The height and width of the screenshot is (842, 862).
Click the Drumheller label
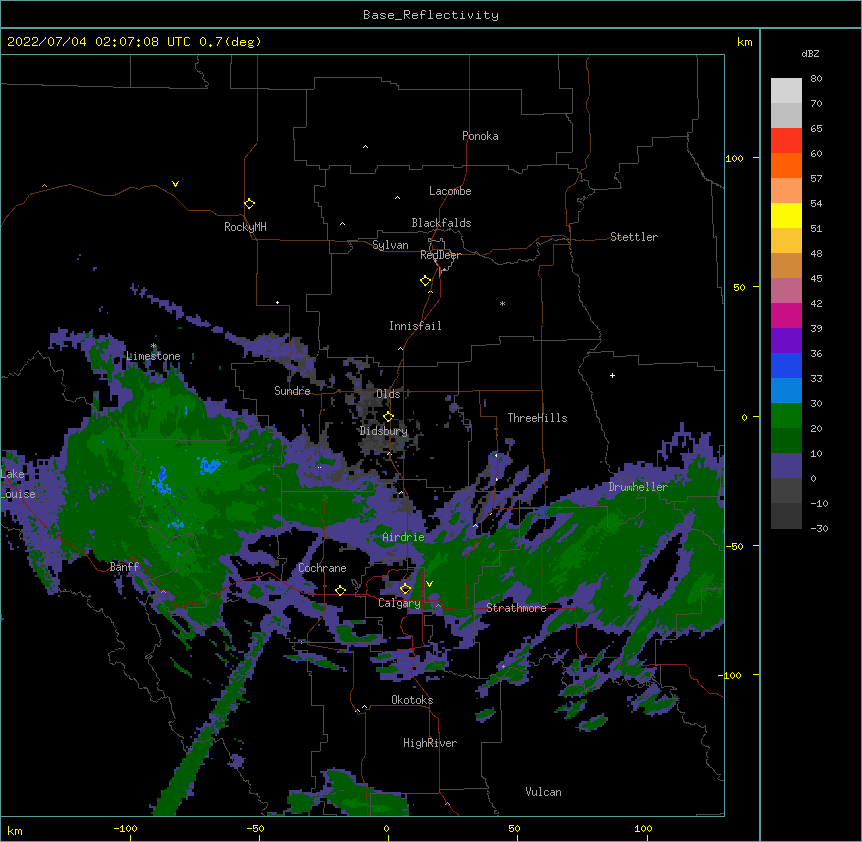638,487
